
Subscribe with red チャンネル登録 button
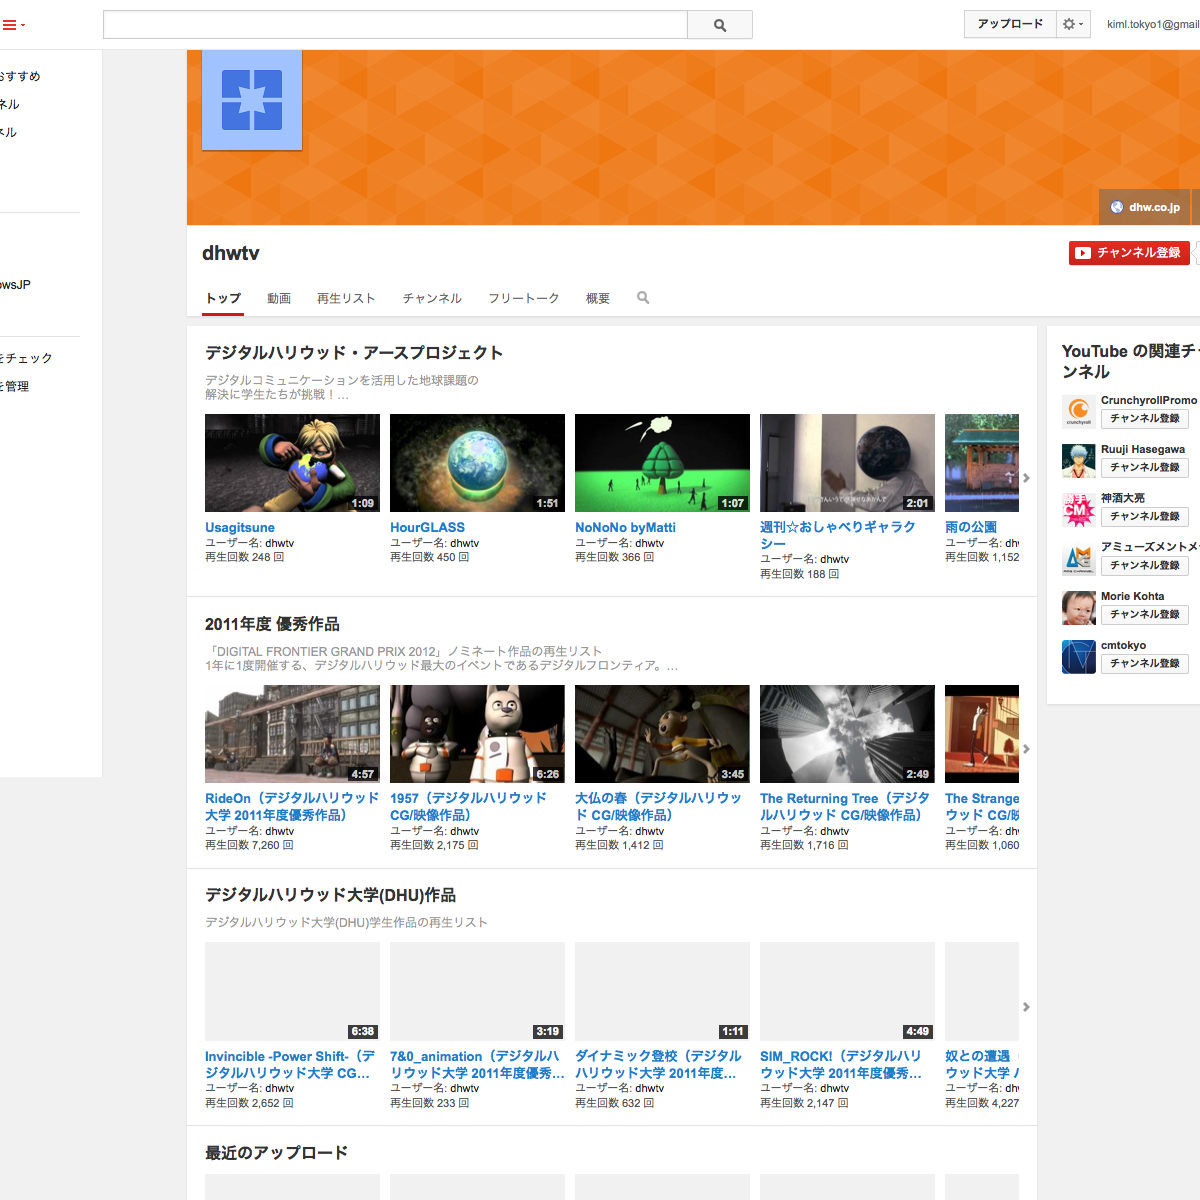1129,253
